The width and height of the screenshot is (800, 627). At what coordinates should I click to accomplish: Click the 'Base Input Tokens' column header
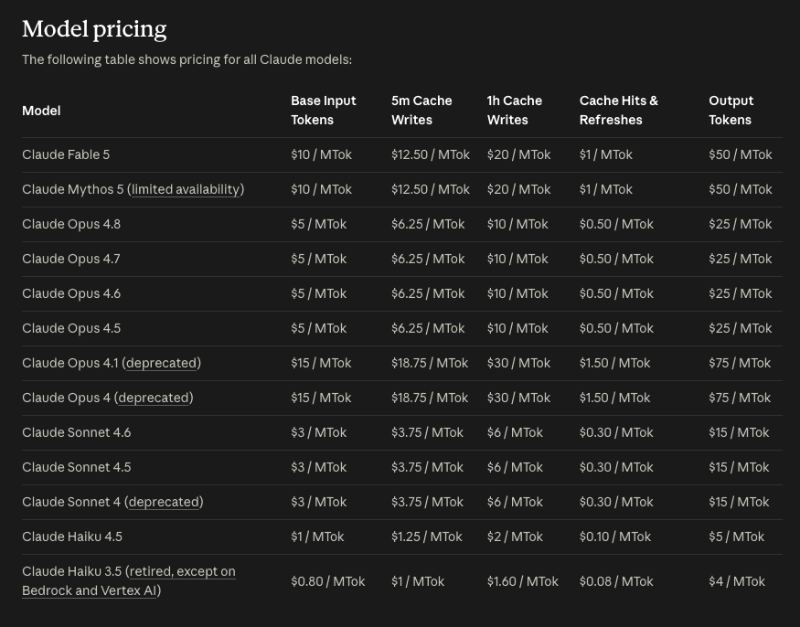point(323,110)
